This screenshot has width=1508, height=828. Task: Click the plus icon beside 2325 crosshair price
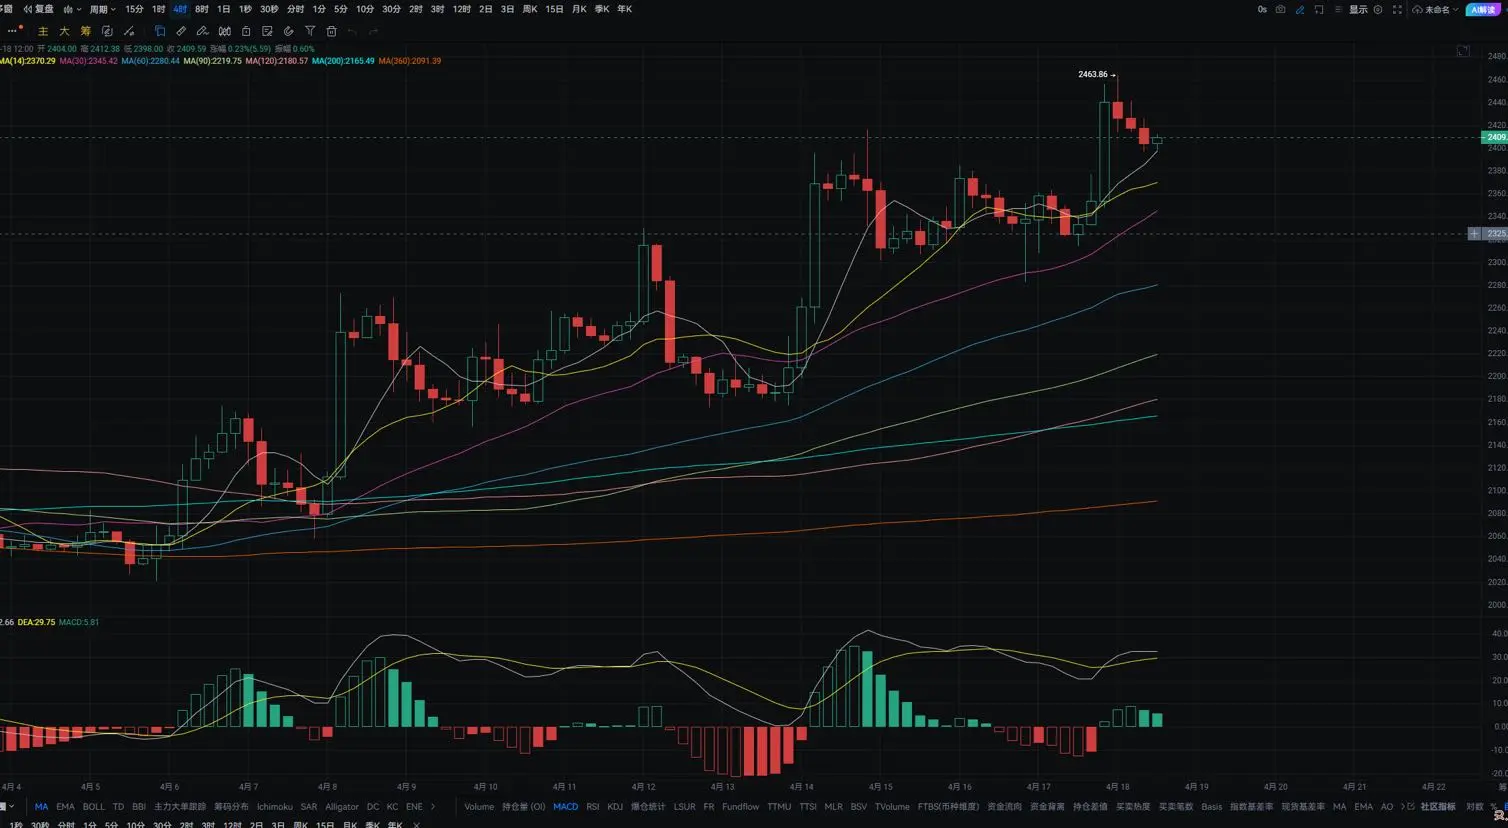(1474, 234)
